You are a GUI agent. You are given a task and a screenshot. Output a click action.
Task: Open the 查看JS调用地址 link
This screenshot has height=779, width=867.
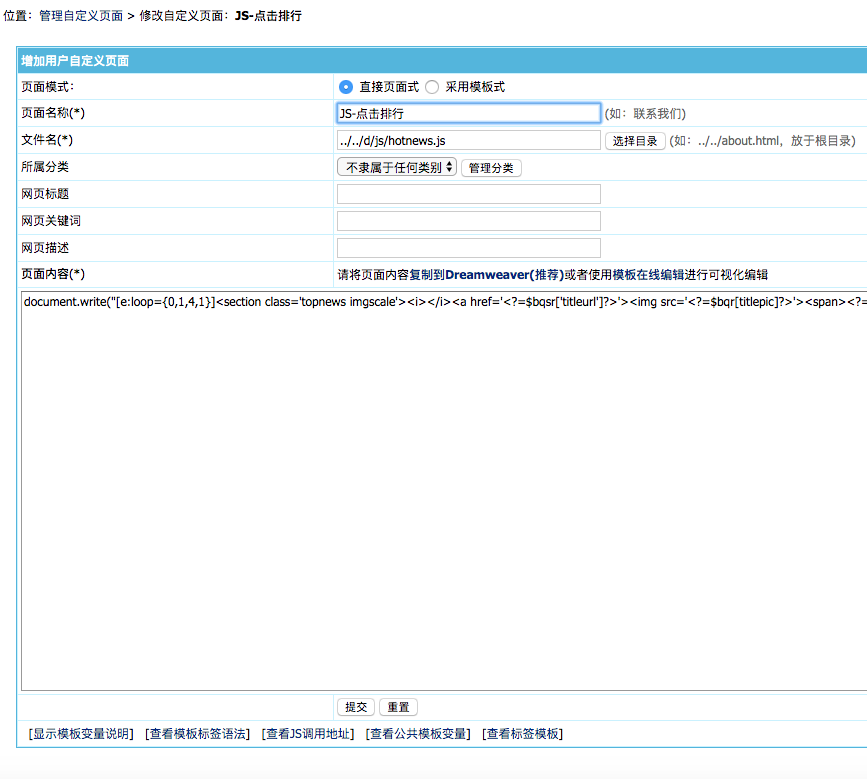click(307, 734)
